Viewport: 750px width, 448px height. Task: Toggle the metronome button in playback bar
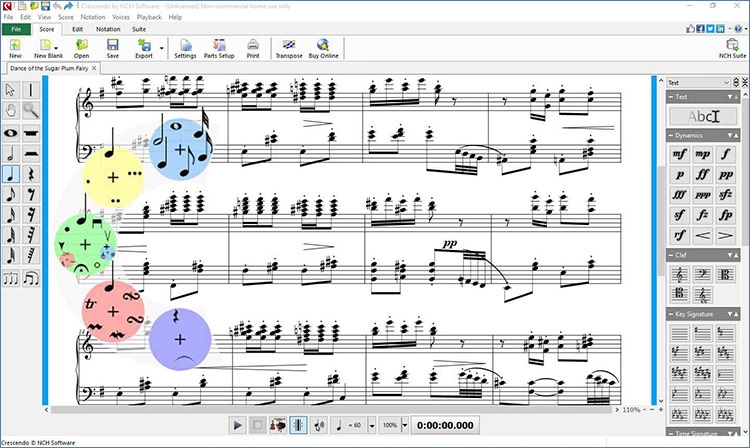(x=297, y=424)
